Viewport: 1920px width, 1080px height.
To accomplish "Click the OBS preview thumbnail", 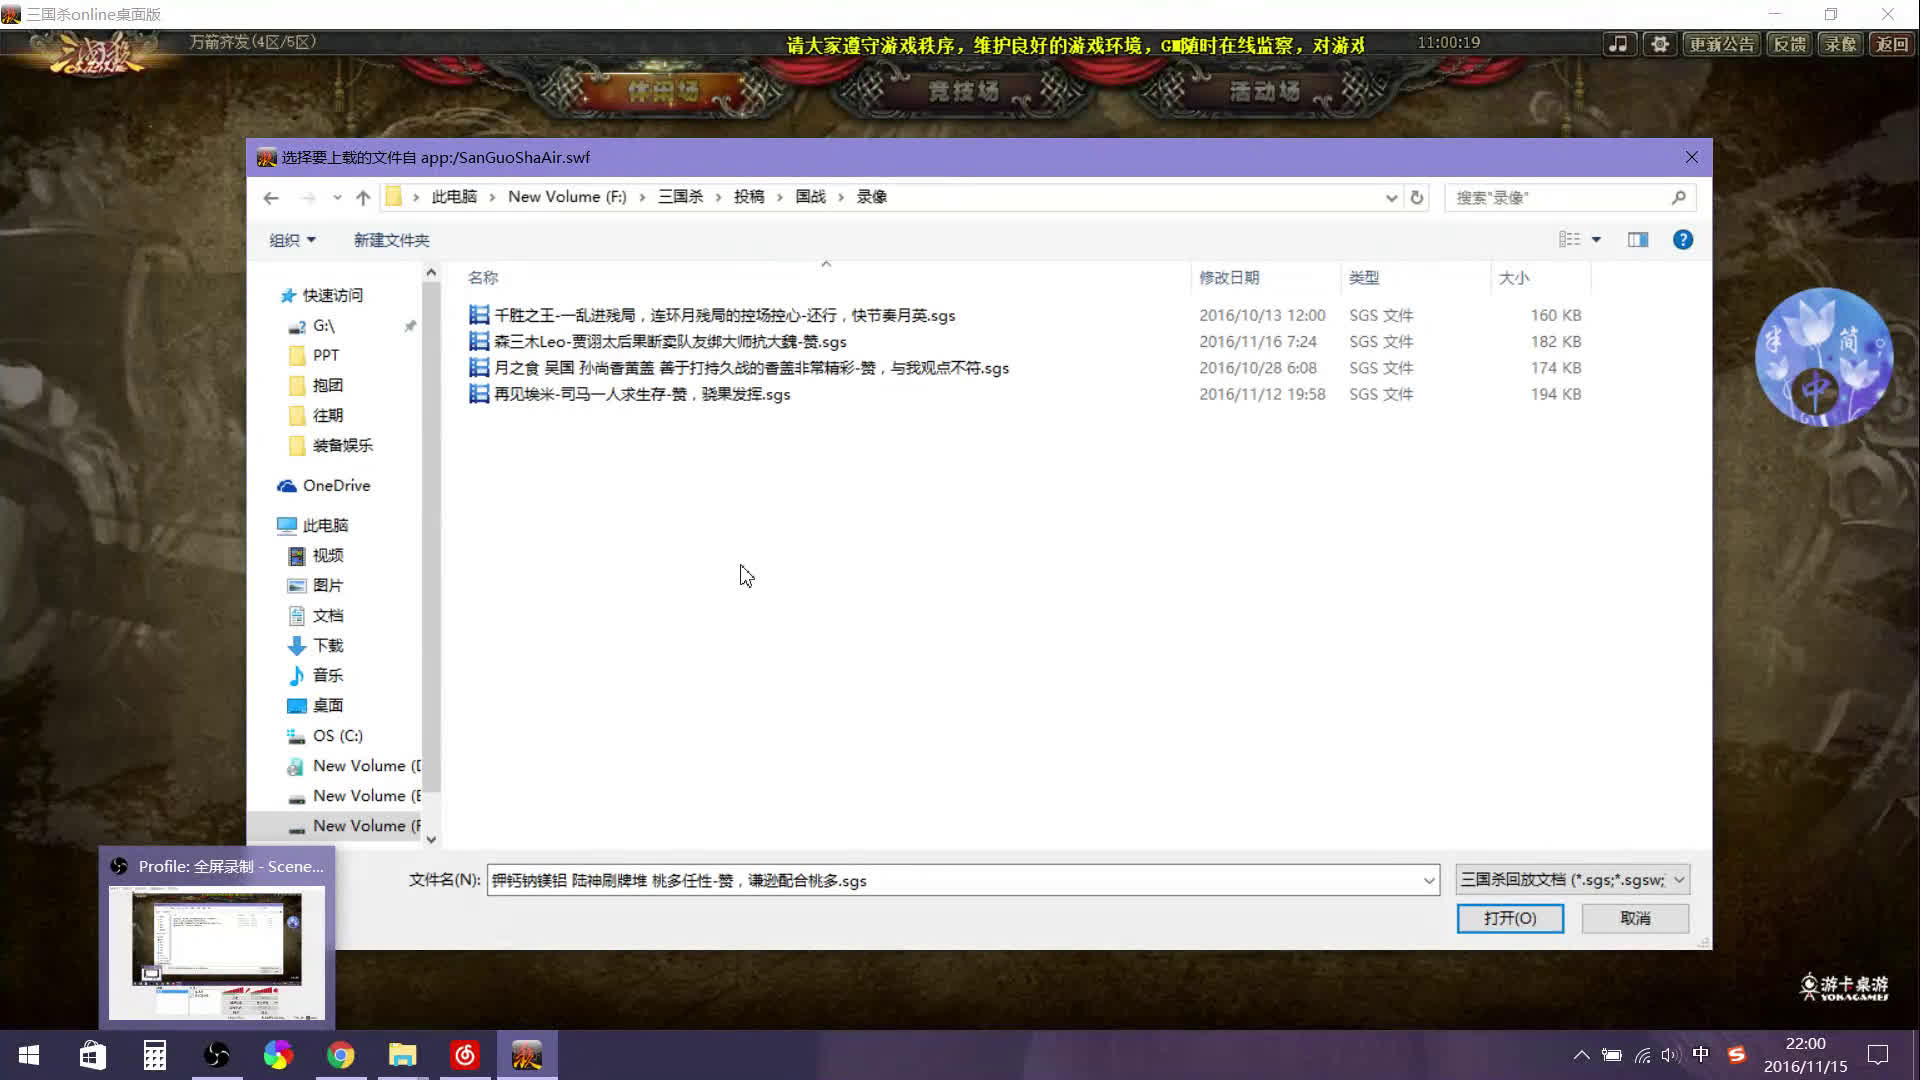I will [x=217, y=953].
